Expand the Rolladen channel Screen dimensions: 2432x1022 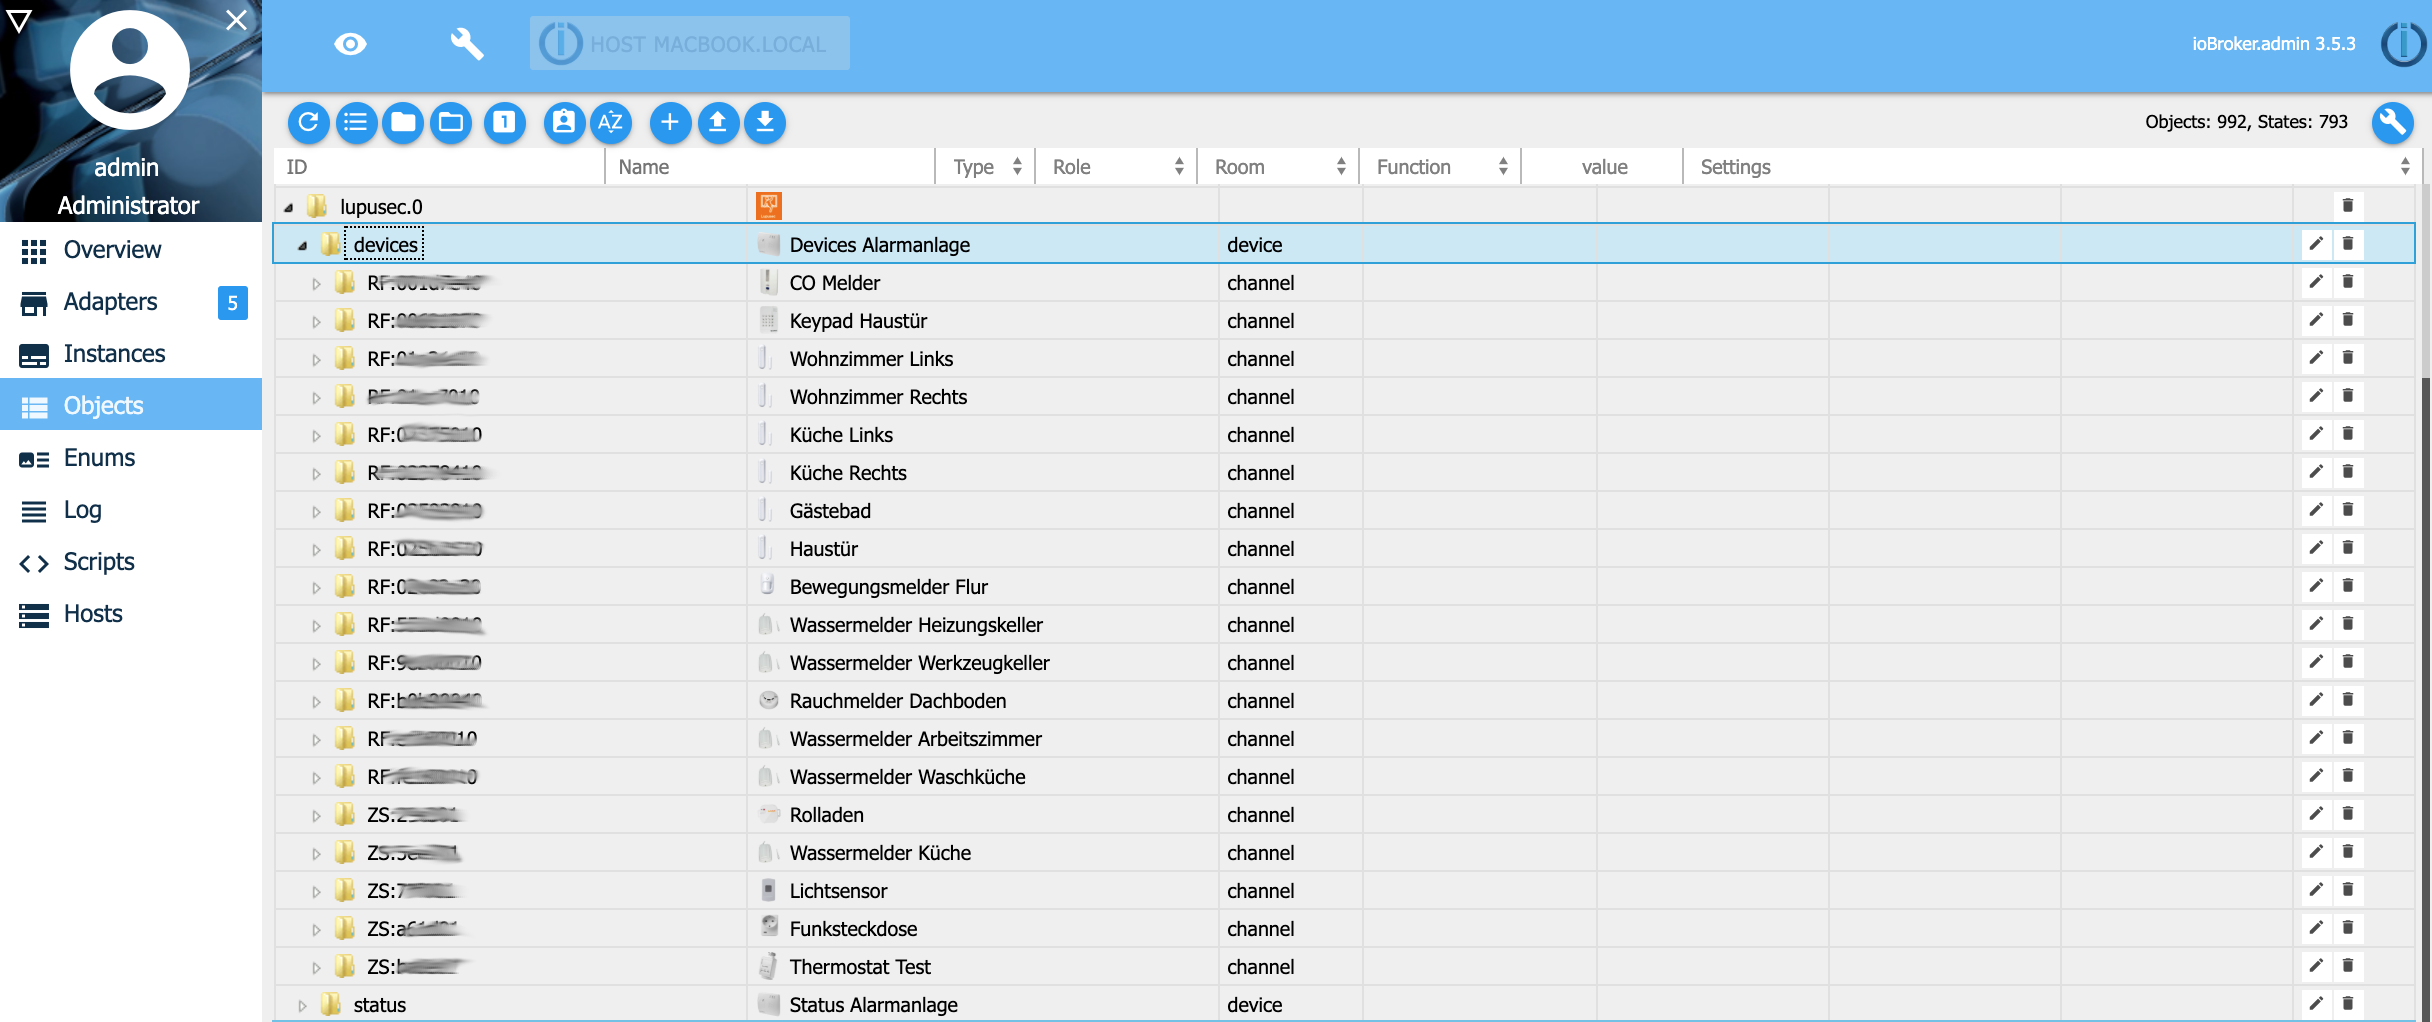[316, 816]
